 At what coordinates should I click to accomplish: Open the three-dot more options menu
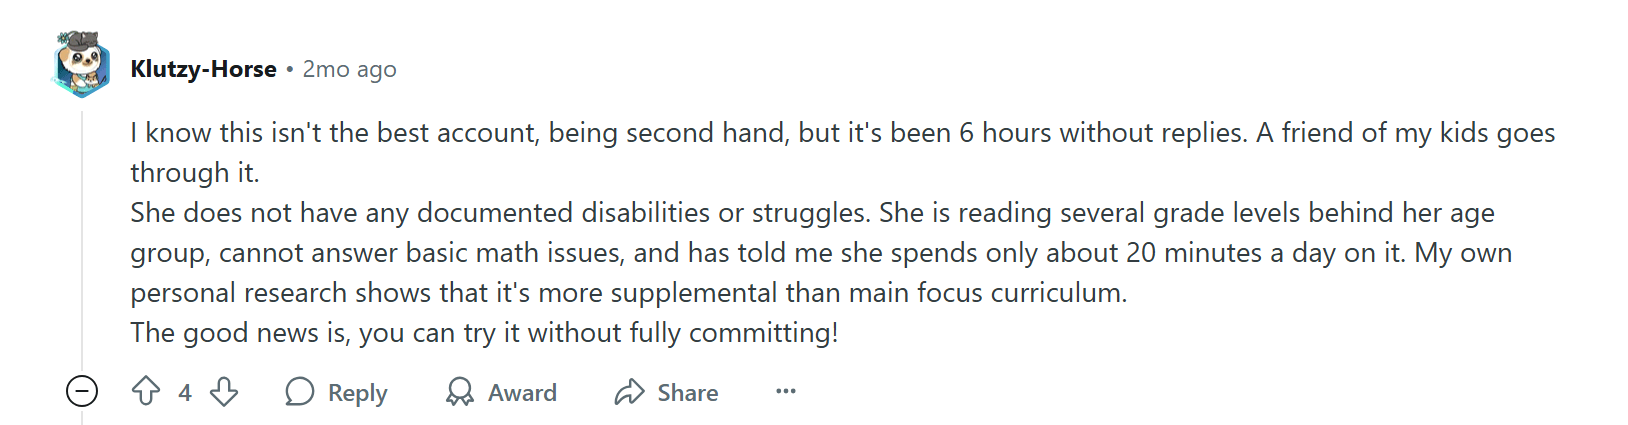pyautogui.click(x=786, y=391)
